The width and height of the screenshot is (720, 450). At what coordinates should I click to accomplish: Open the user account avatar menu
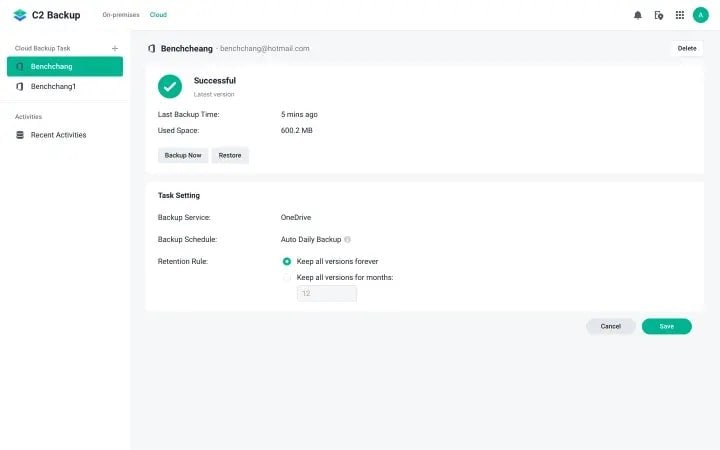tap(700, 15)
